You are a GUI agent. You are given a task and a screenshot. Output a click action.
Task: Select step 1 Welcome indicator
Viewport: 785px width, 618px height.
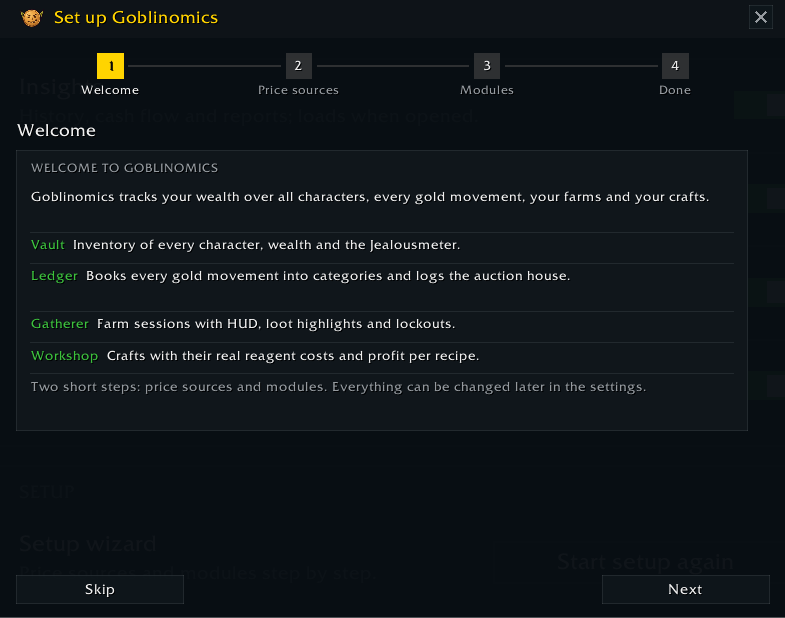click(x=110, y=66)
